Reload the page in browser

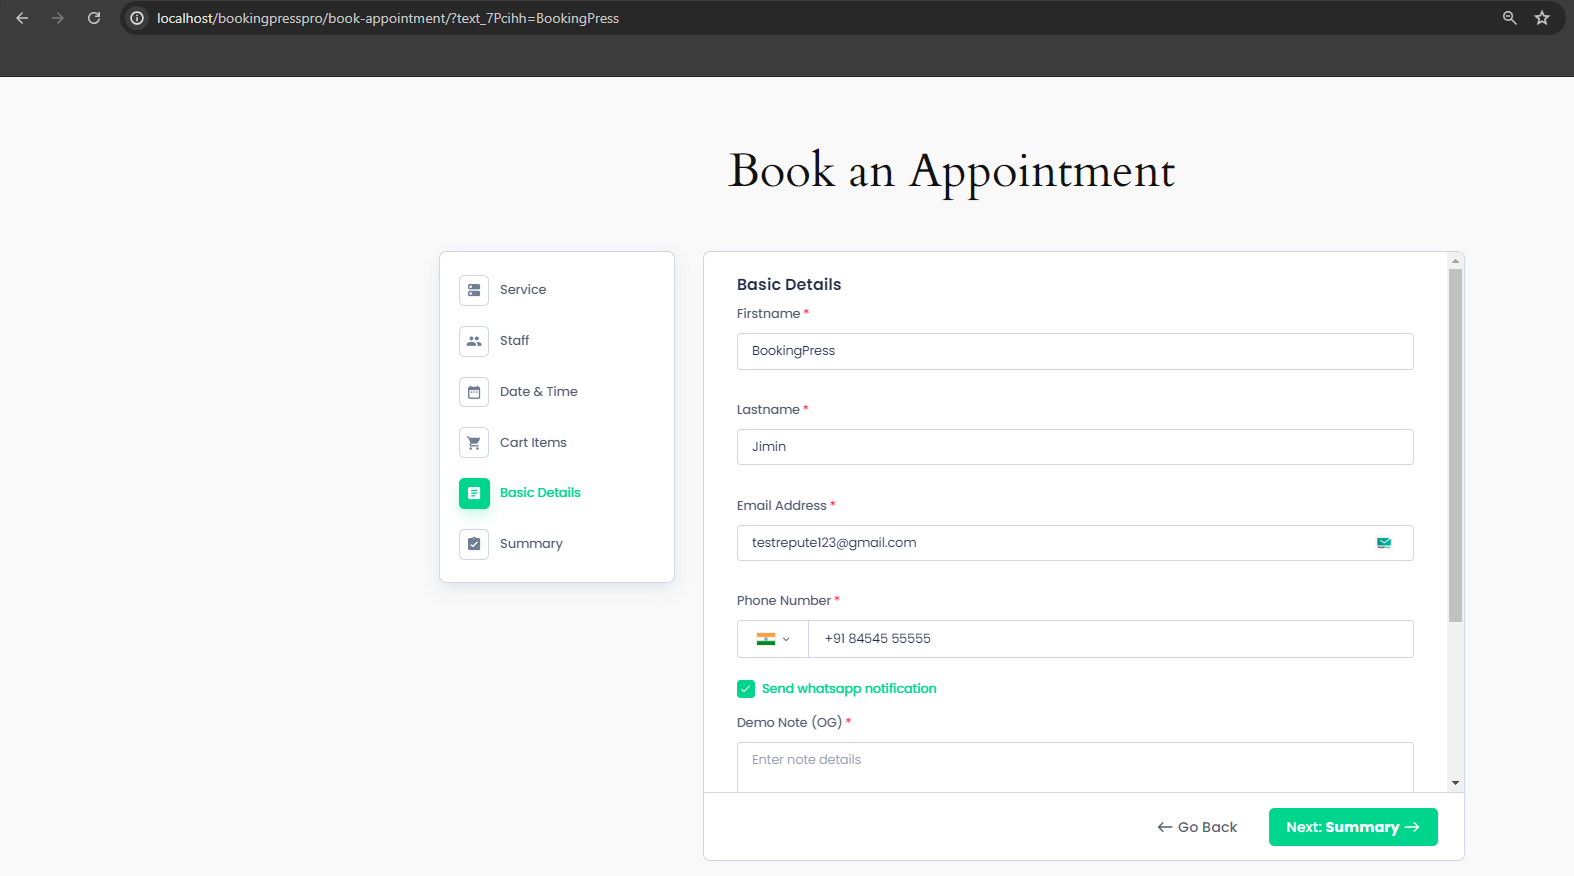tap(94, 18)
